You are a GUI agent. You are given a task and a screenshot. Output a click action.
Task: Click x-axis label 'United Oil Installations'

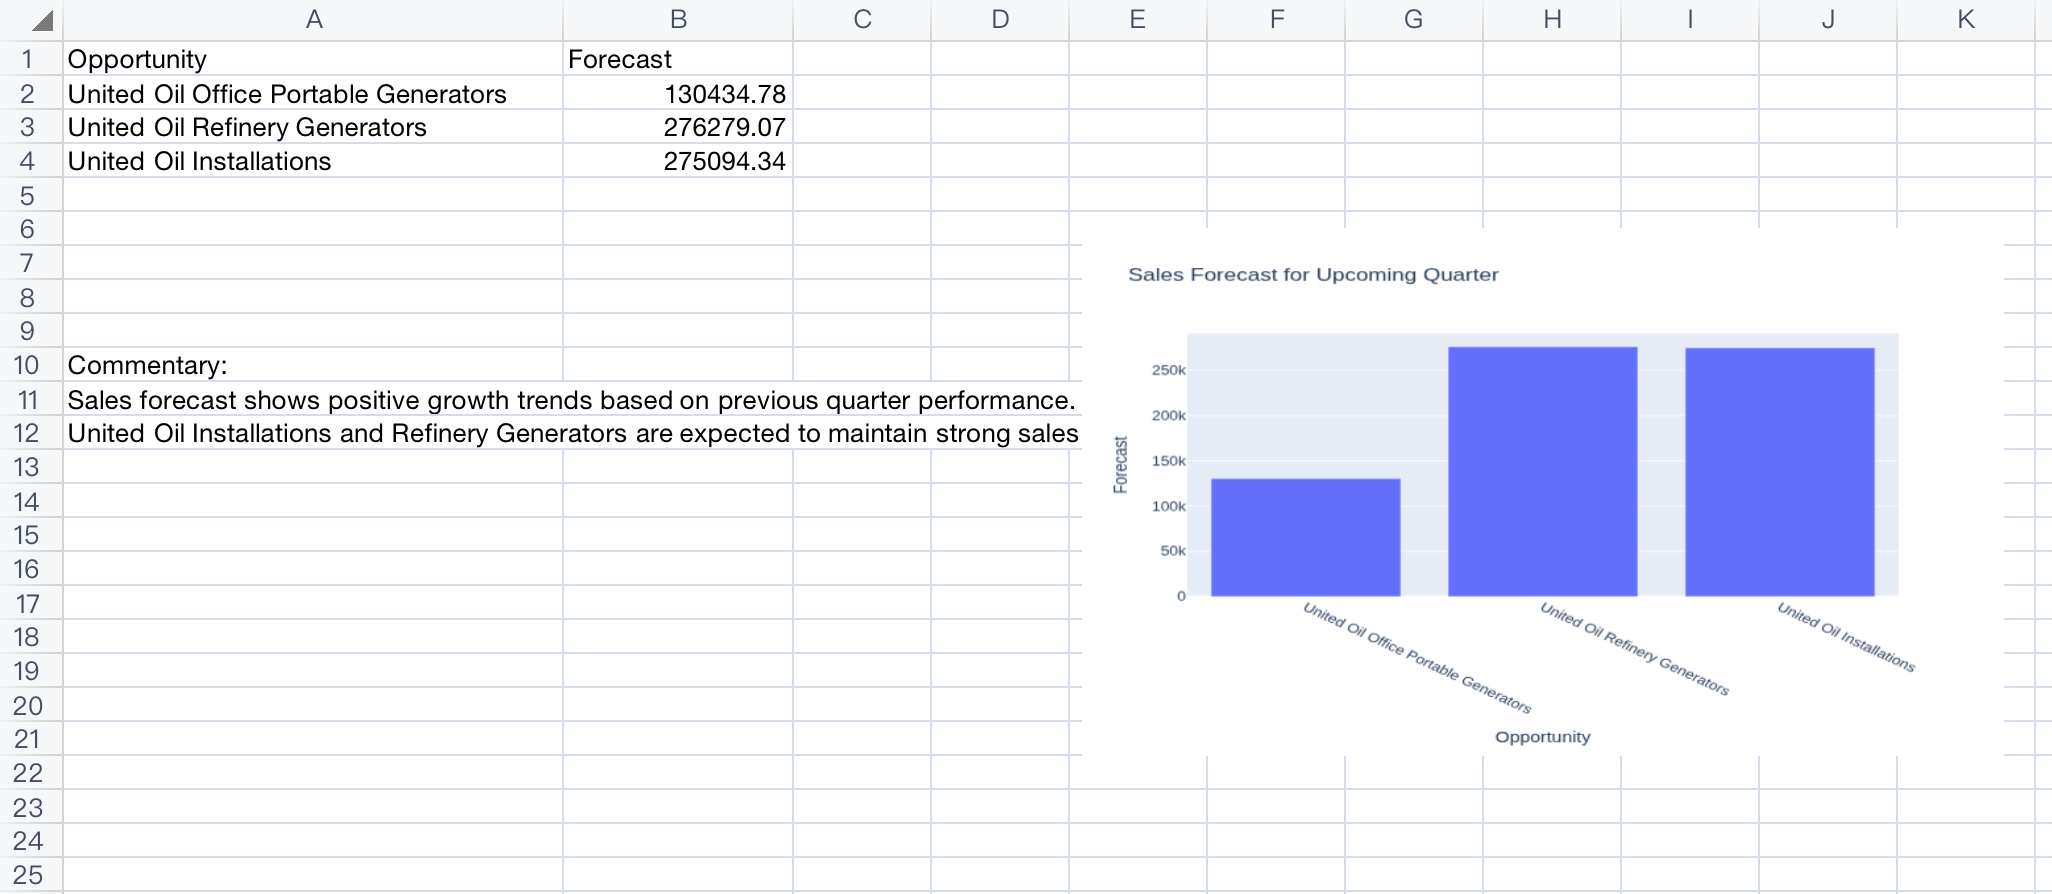(1846, 636)
